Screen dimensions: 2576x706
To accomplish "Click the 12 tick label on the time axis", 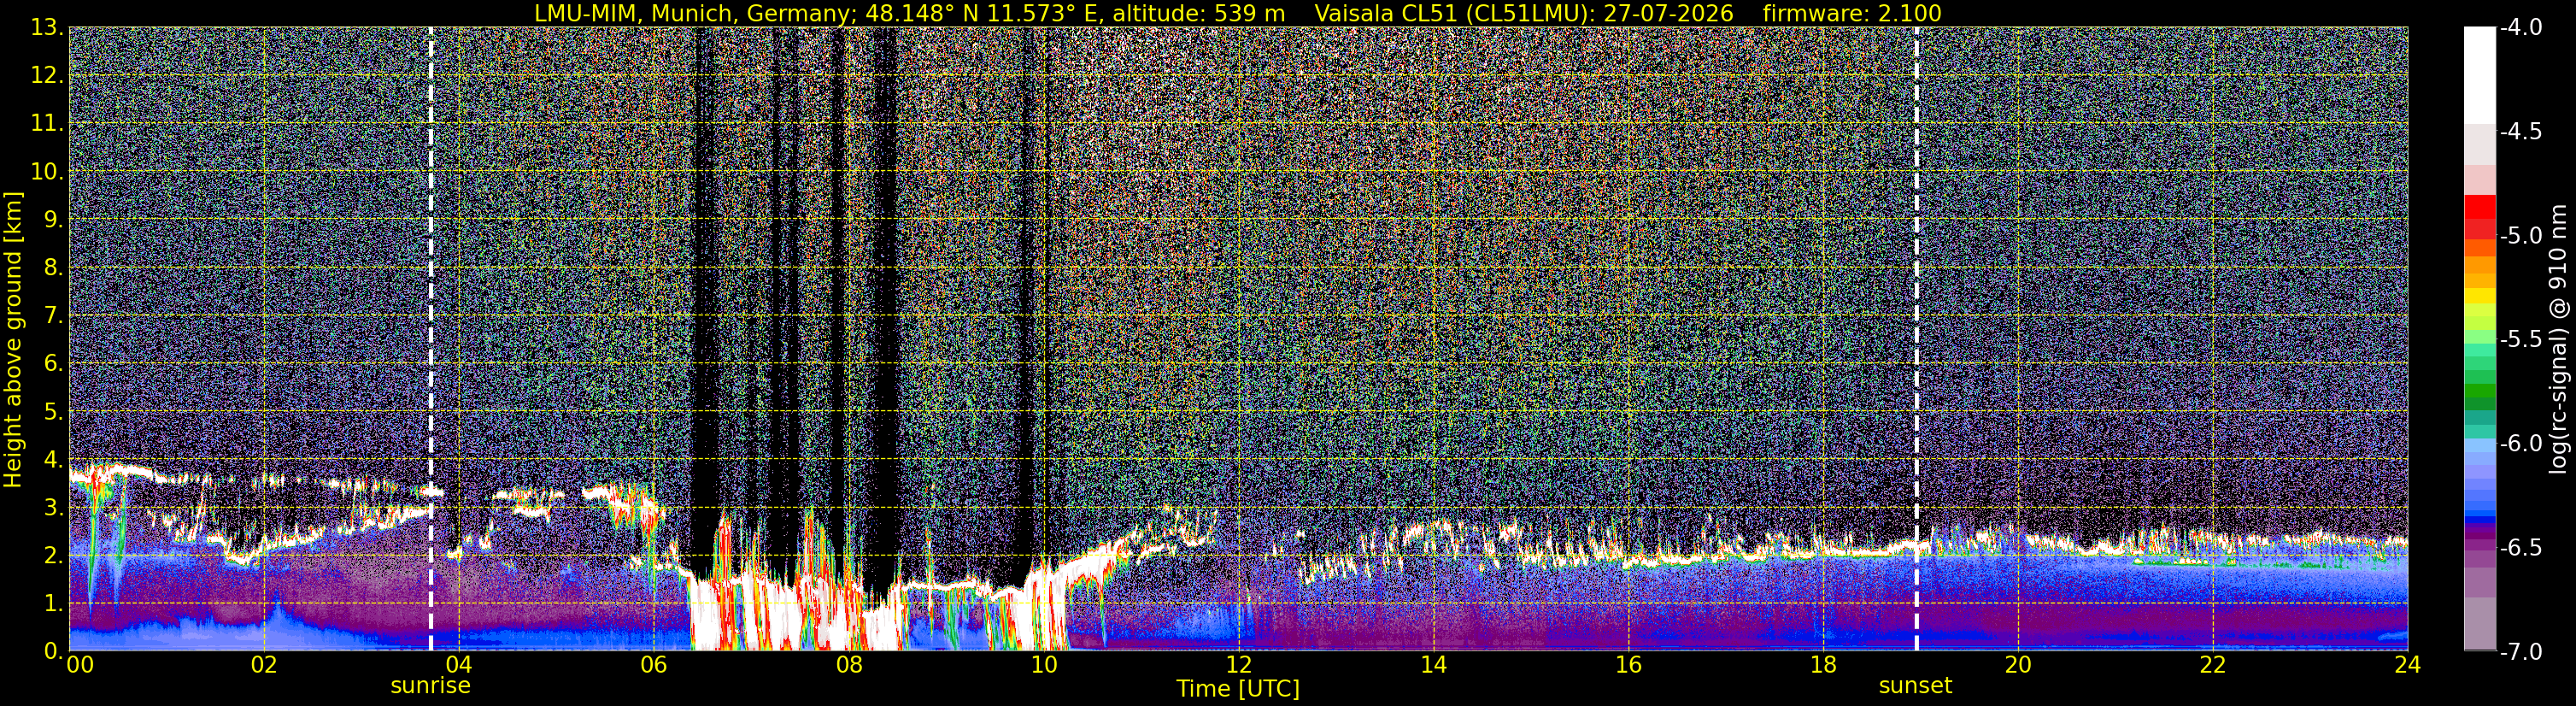I will point(1238,665).
